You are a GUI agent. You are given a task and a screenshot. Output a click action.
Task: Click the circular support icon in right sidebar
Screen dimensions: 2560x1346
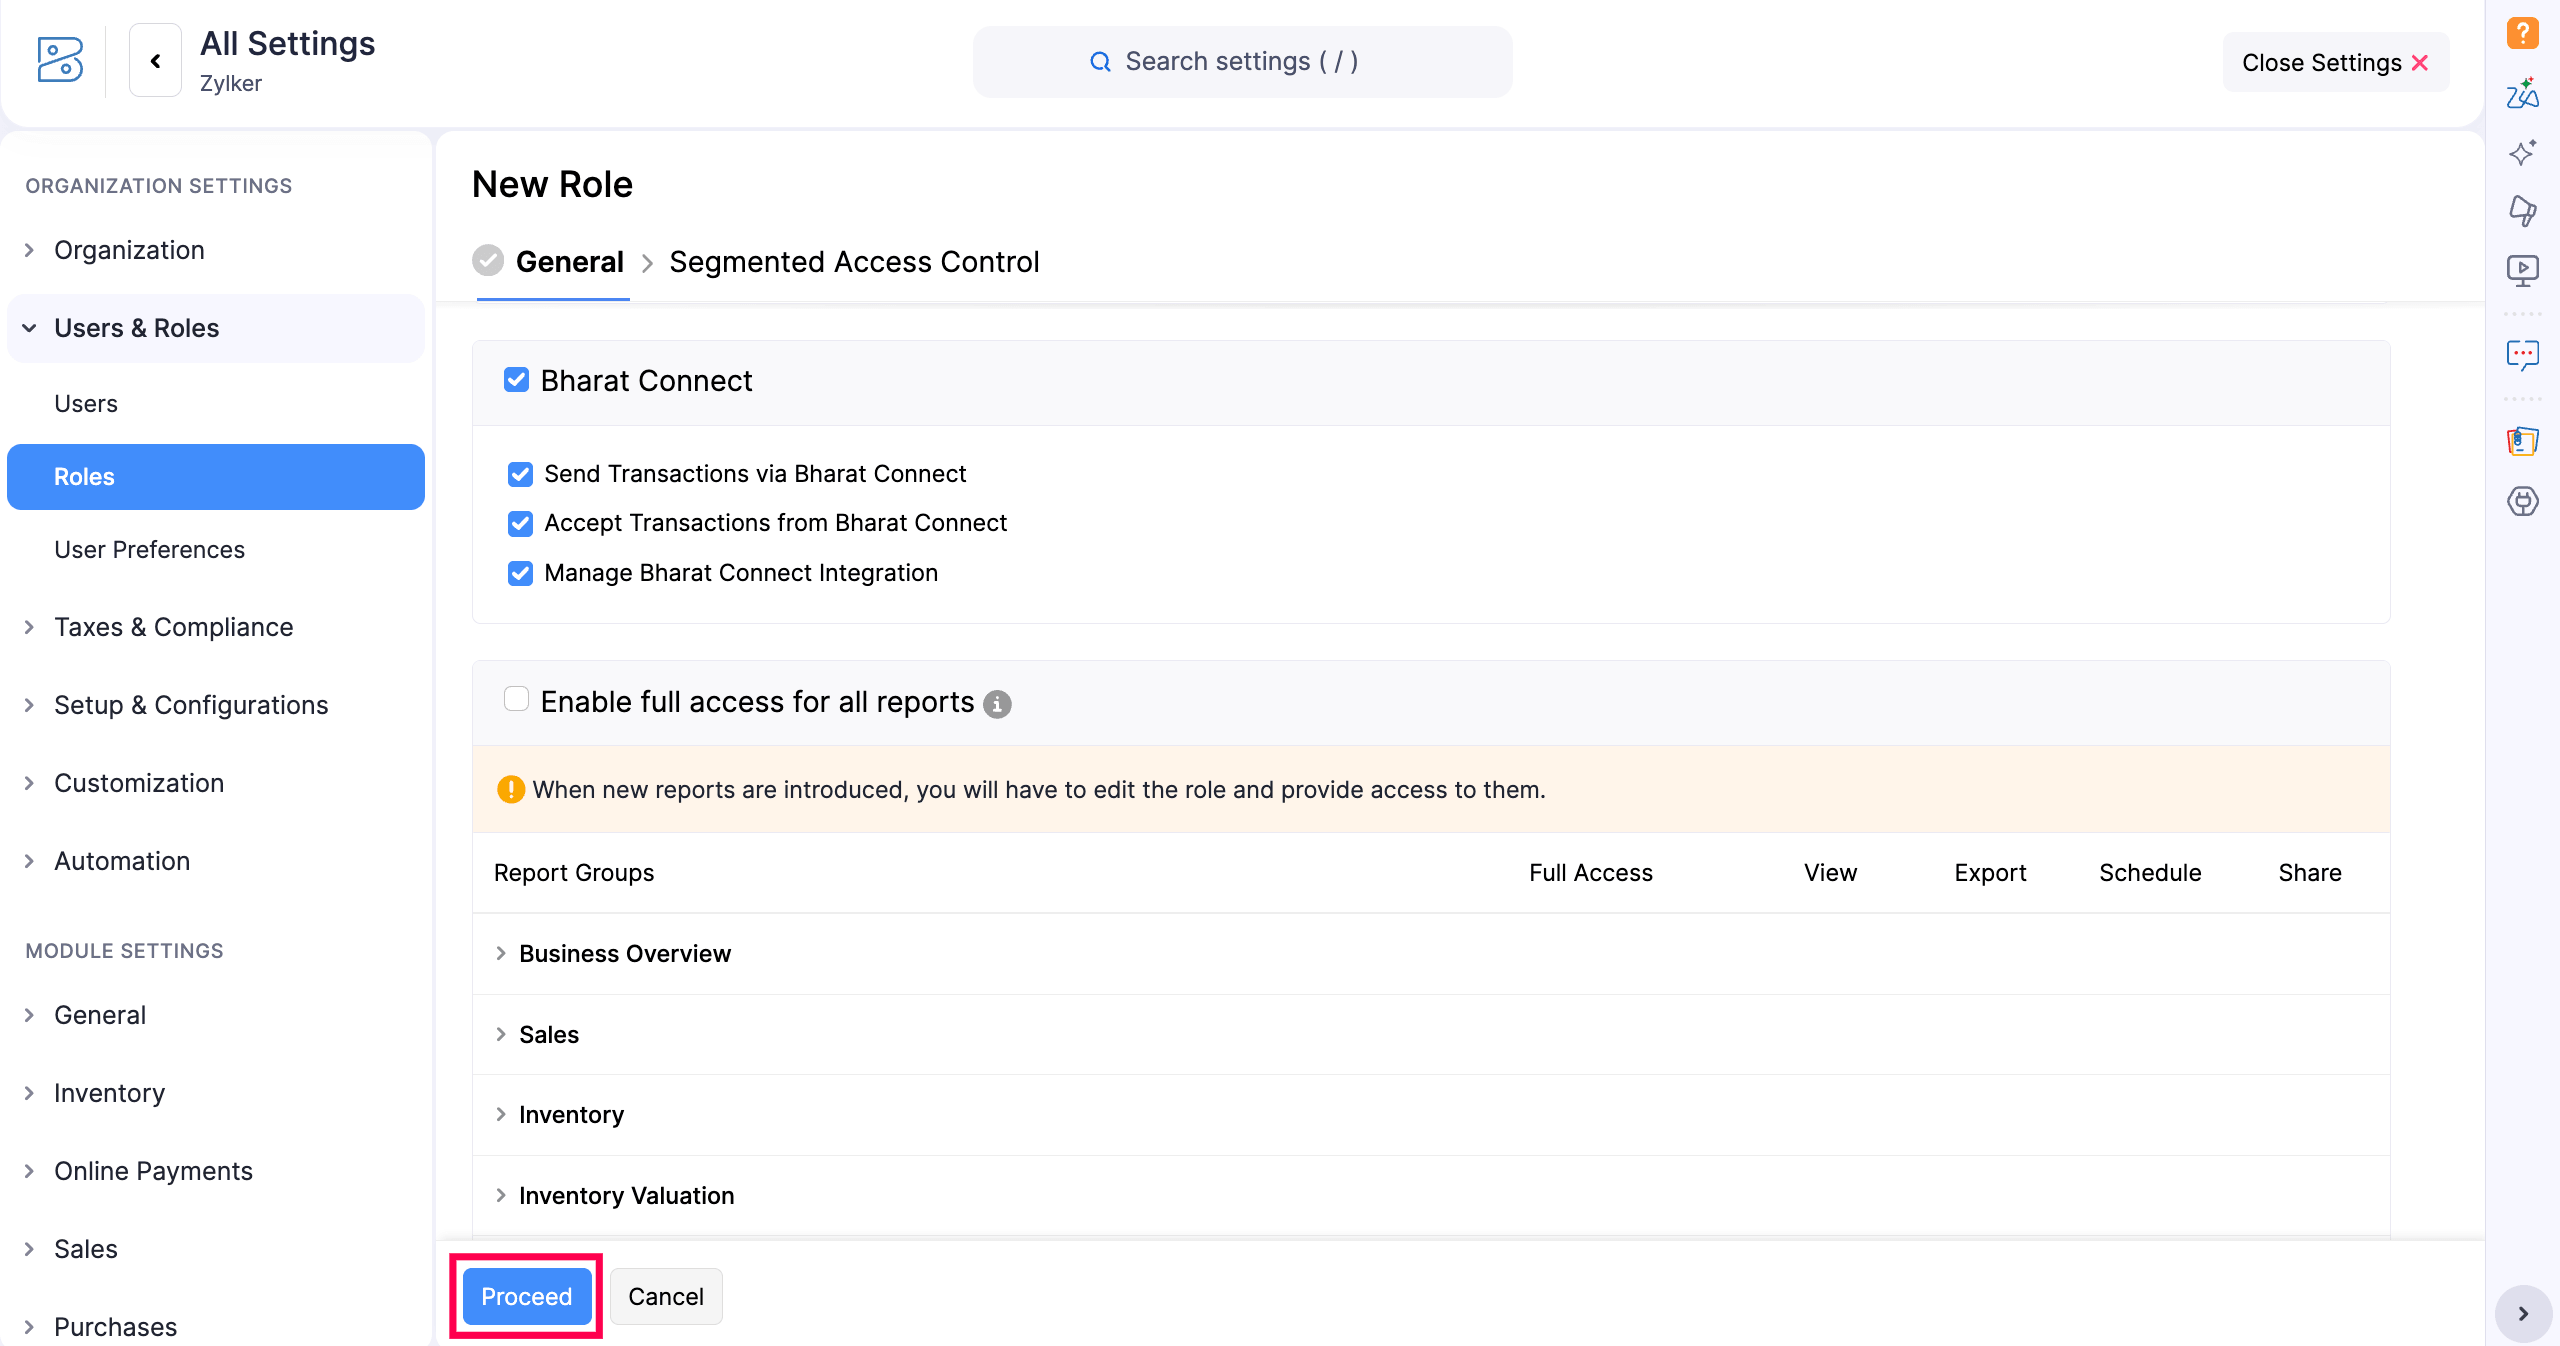click(2522, 501)
